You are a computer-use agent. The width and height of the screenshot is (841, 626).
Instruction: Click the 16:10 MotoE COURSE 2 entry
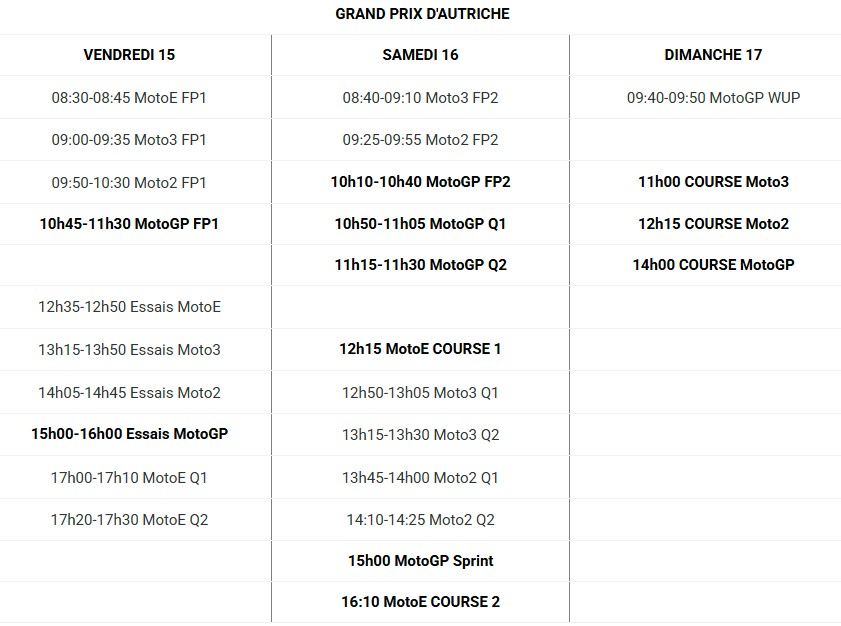pos(420,602)
